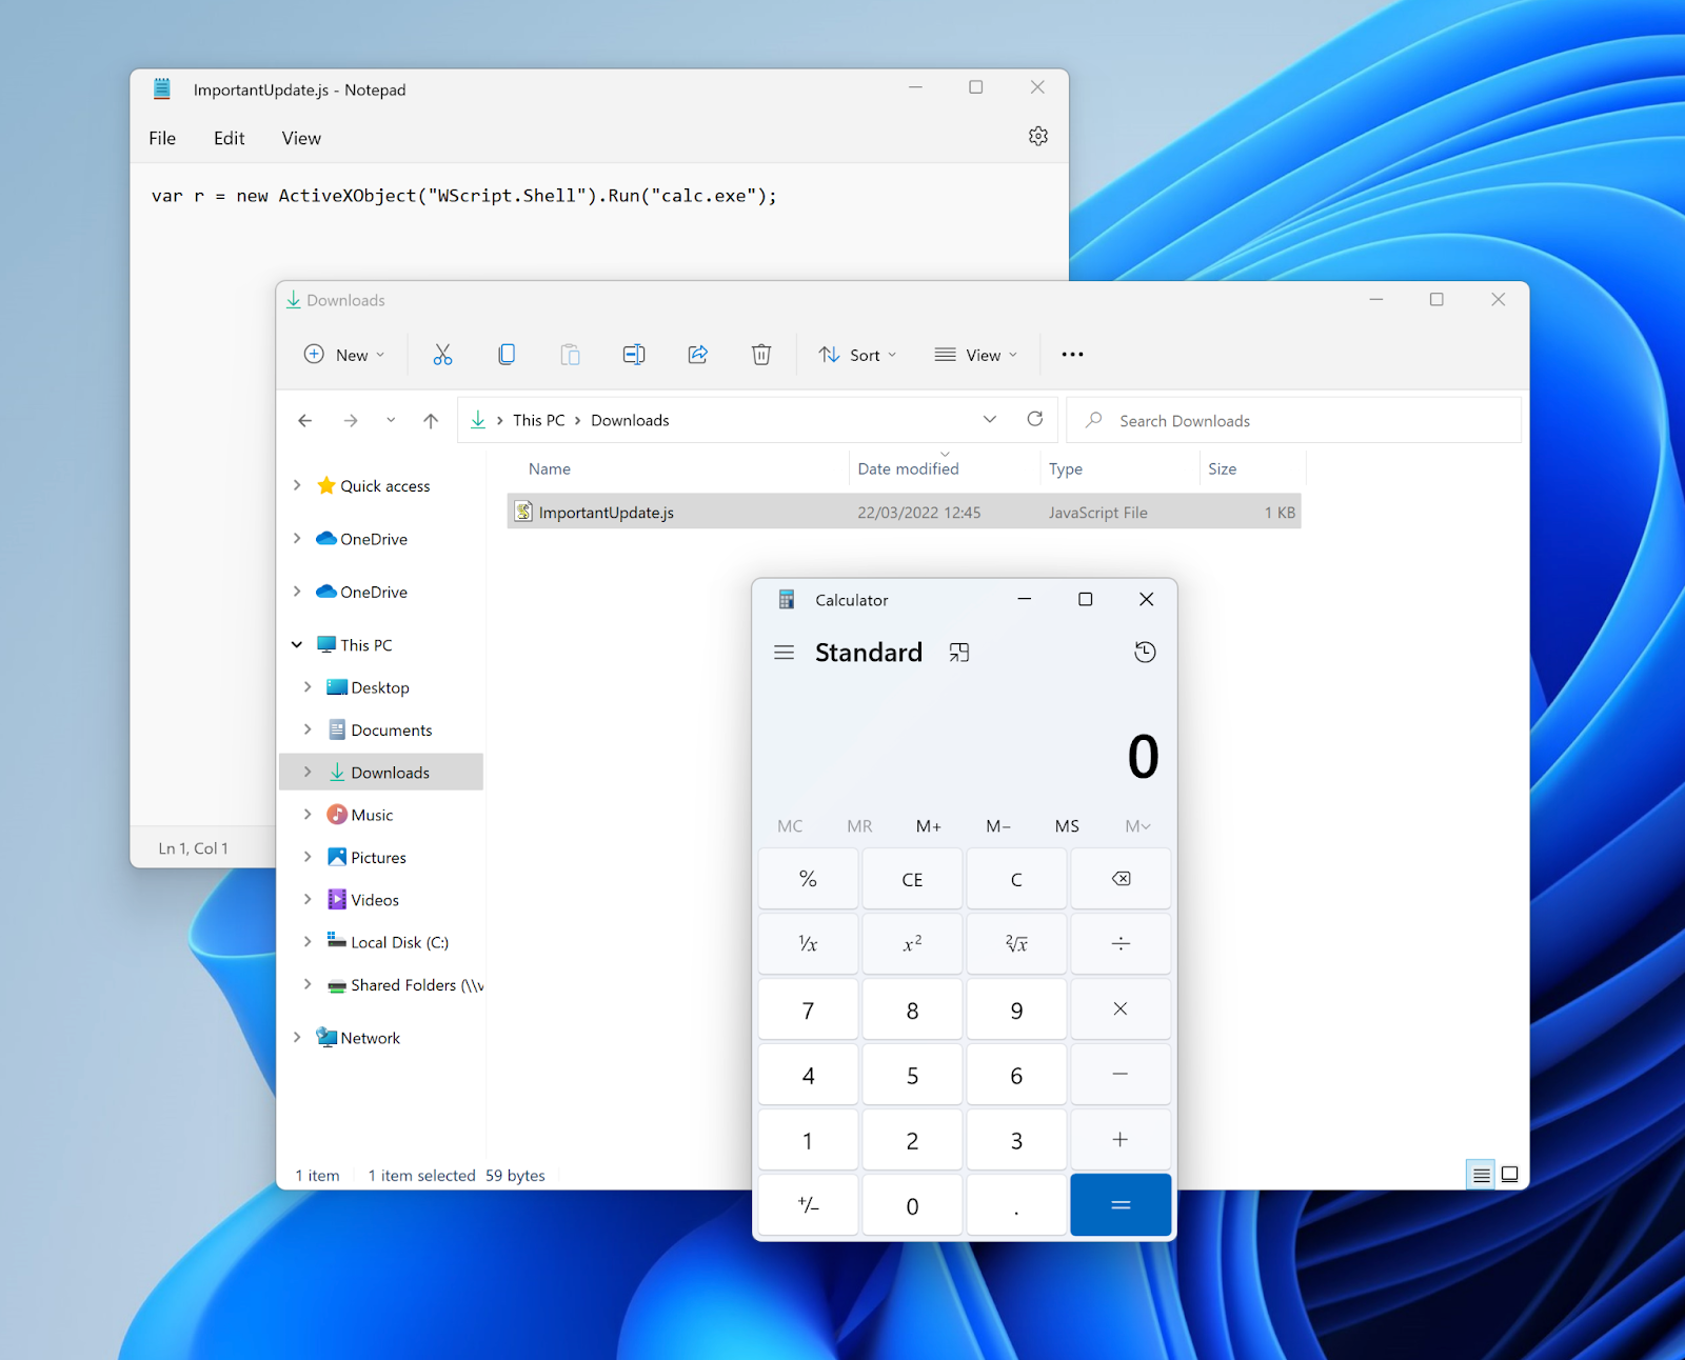Open the New dropdown in Explorer
The width and height of the screenshot is (1685, 1360).
pyautogui.click(x=344, y=355)
